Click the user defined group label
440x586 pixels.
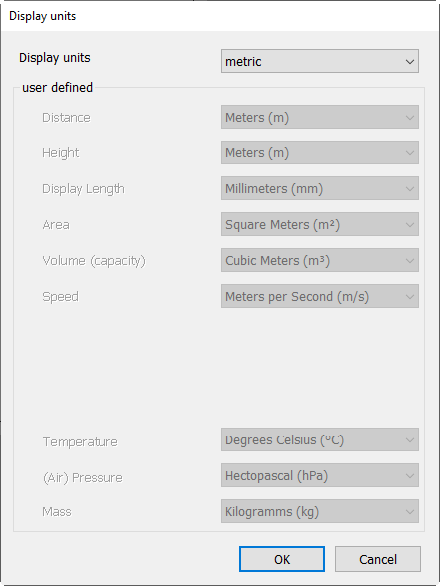57,87
